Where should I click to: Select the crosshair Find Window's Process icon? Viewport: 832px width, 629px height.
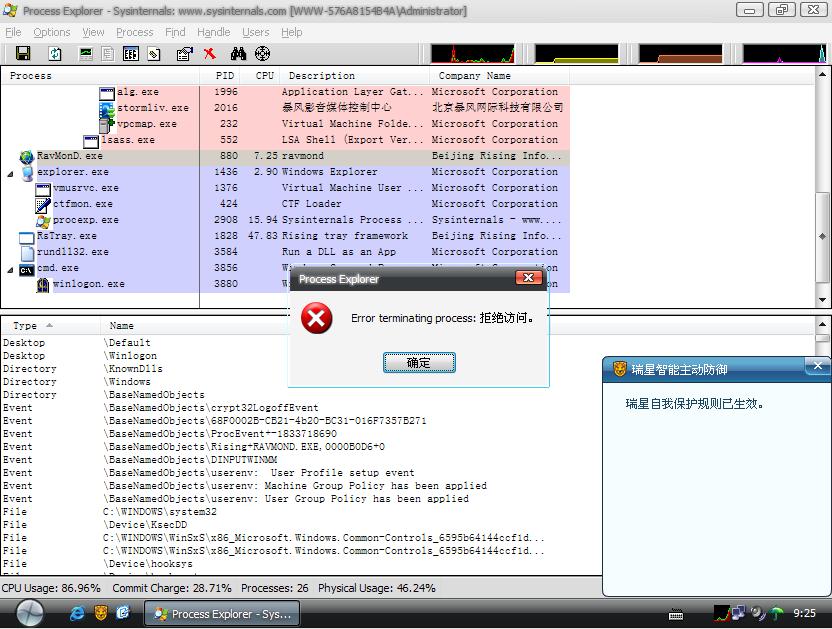point(263,53)
